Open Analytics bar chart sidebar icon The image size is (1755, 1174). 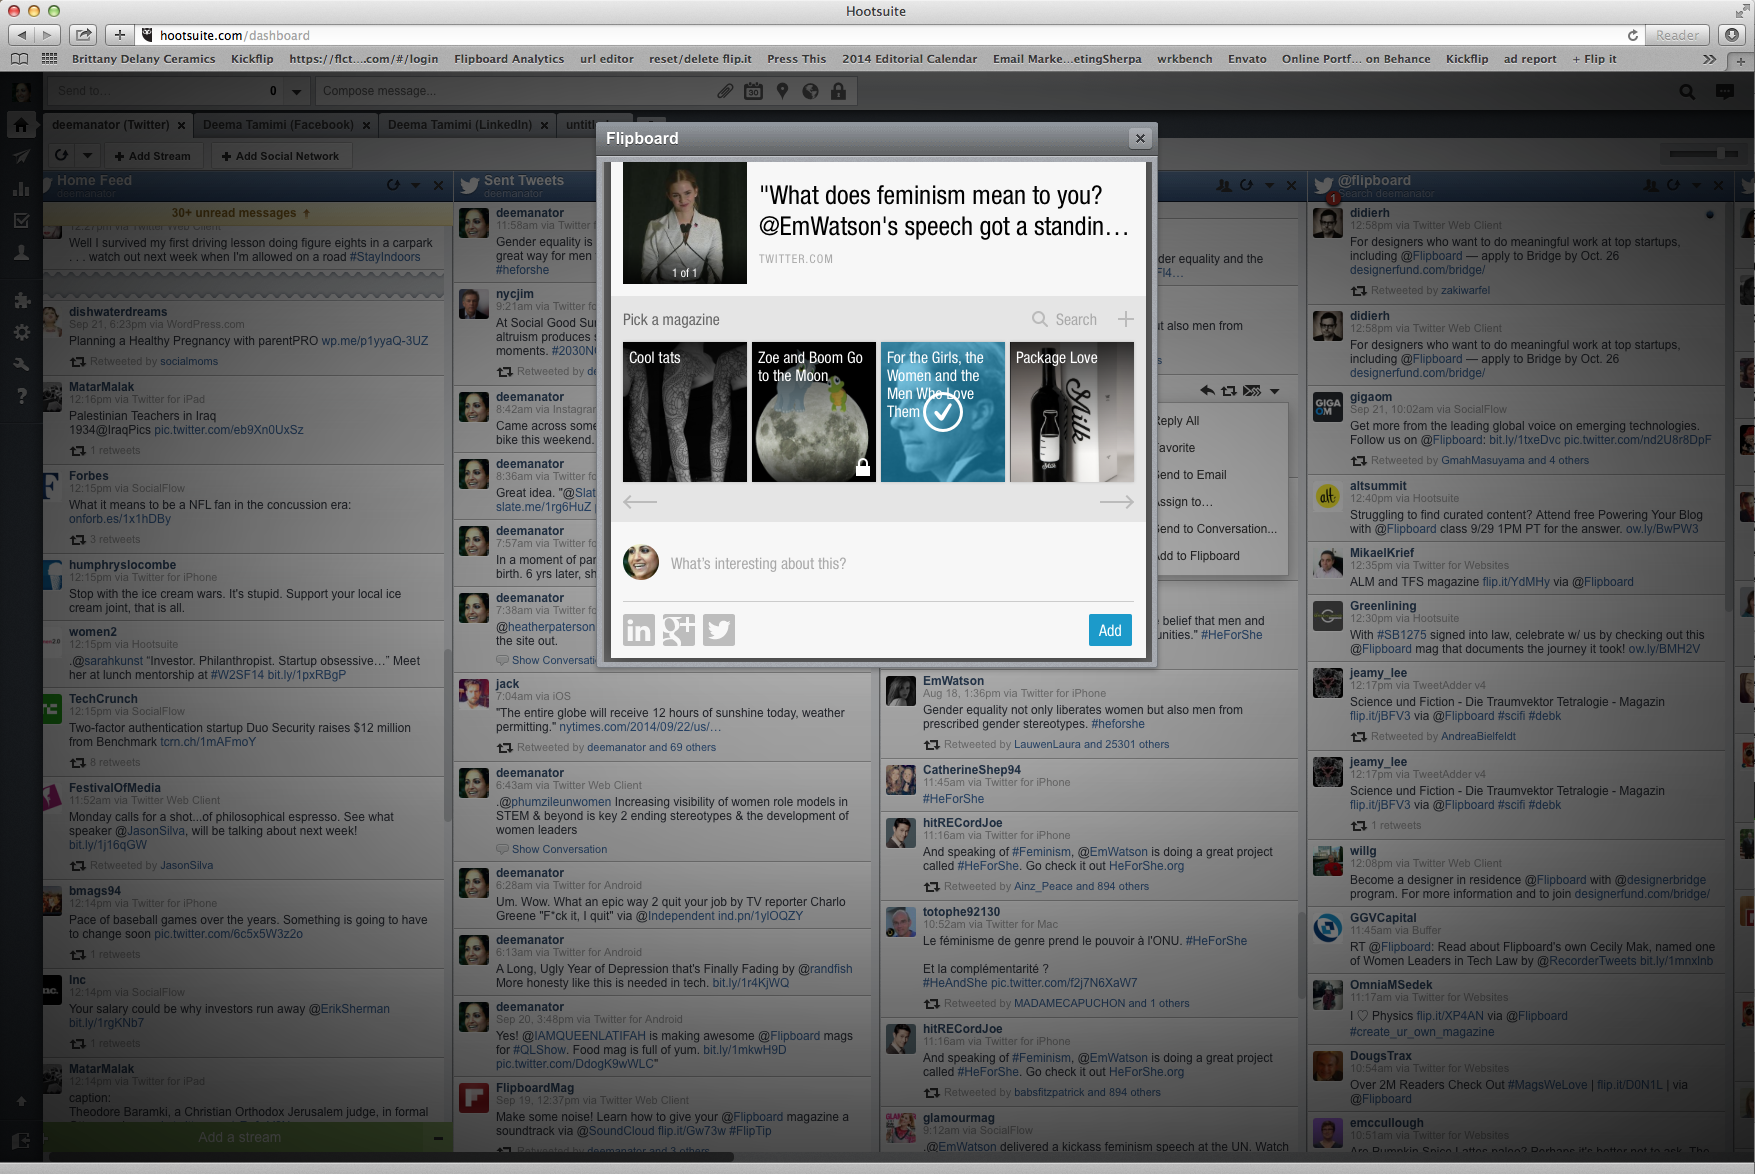pos(21,189)
